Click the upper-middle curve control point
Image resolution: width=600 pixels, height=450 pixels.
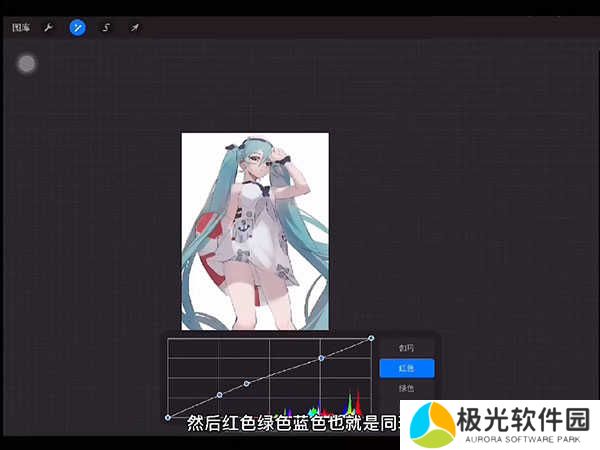point(321,357)
